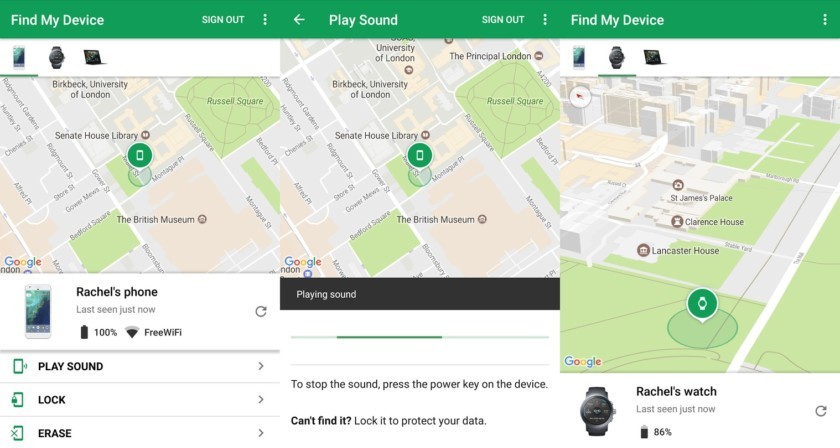Image resolution: width=840 pixels, height=448 pixels.
Task: Tap Rachel's watch thumbnail image
Action: [597, 411]
